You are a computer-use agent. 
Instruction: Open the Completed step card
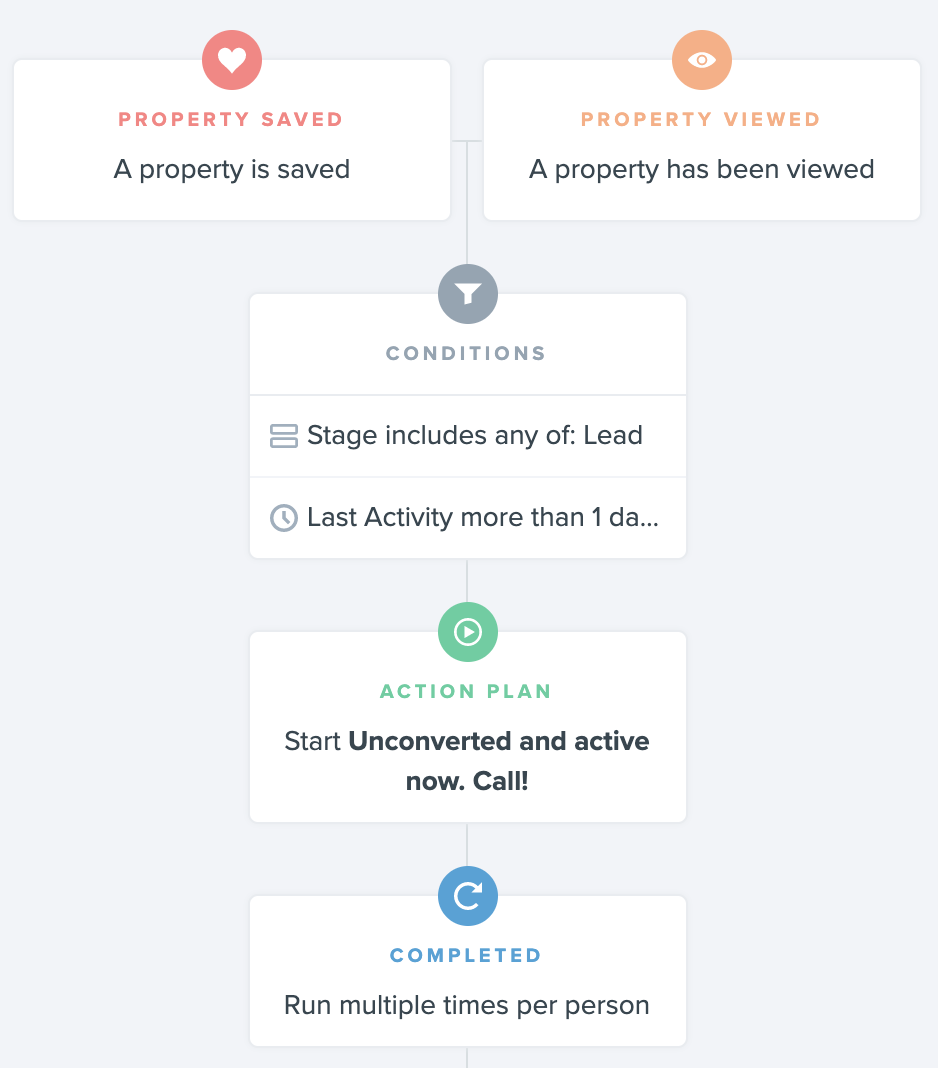[468, 971]
